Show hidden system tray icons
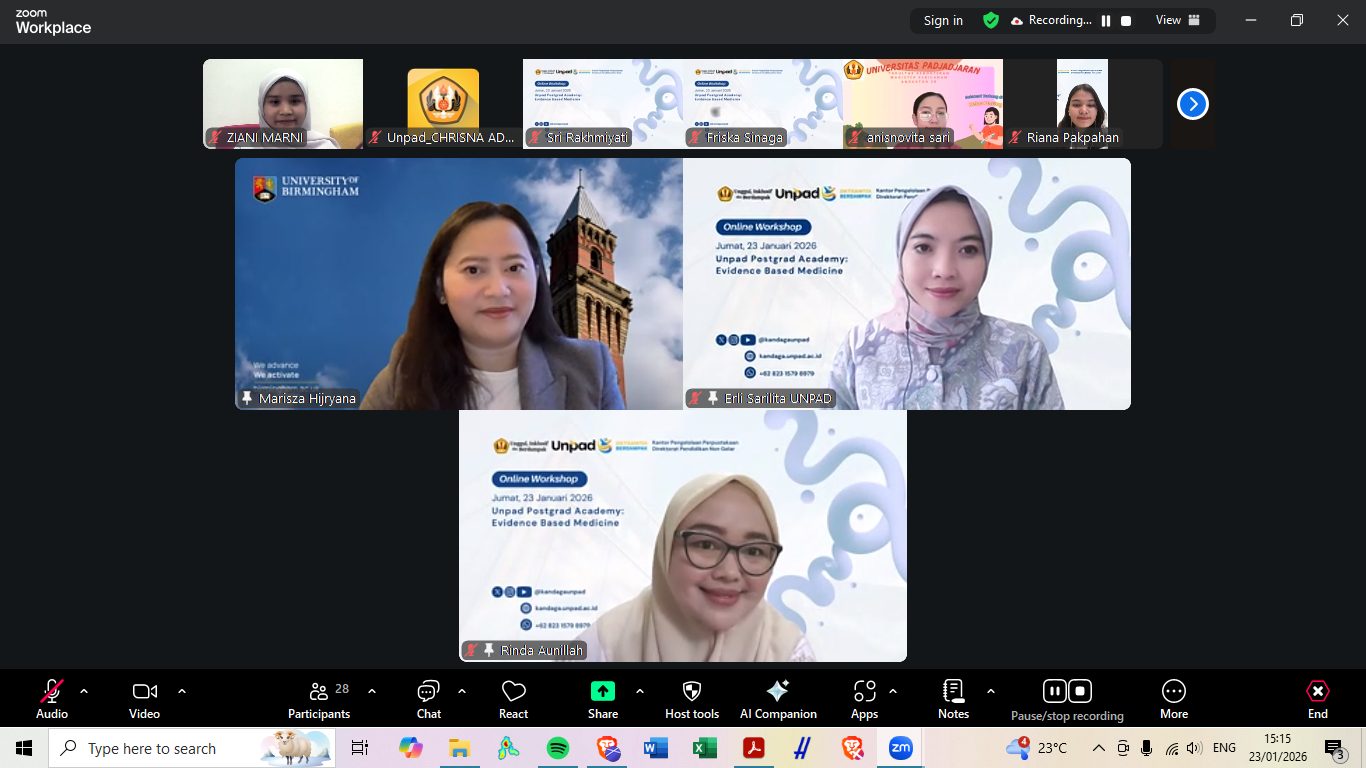 1098,748
